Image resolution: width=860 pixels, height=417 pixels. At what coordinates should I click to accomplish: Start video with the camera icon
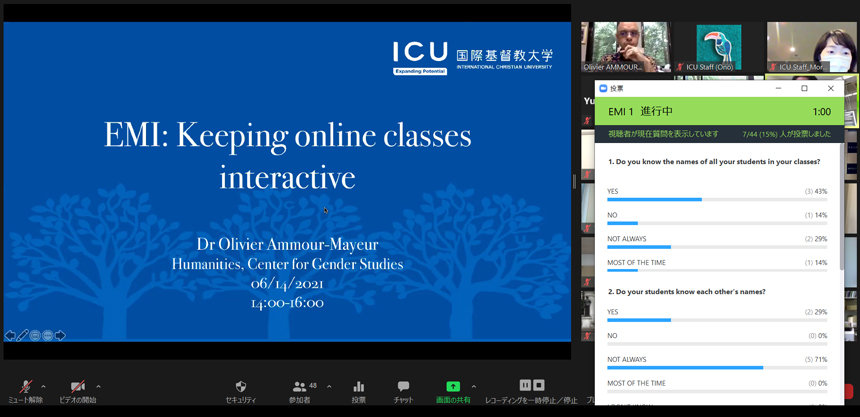(78, 387)
